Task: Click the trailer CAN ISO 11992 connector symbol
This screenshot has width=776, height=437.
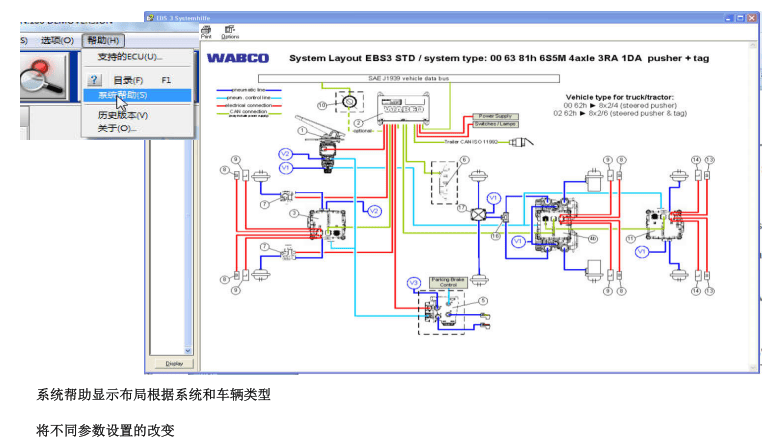Action: 522,143
